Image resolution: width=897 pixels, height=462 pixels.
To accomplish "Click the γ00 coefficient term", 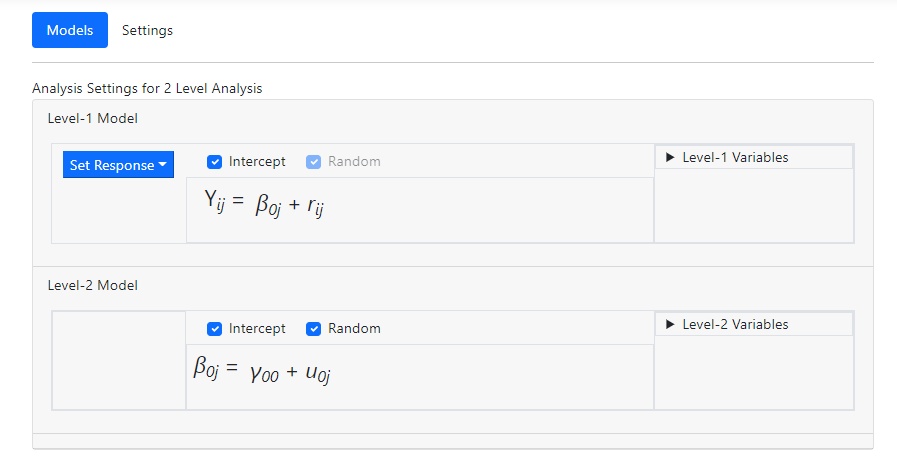I will (x=264, y=373).
